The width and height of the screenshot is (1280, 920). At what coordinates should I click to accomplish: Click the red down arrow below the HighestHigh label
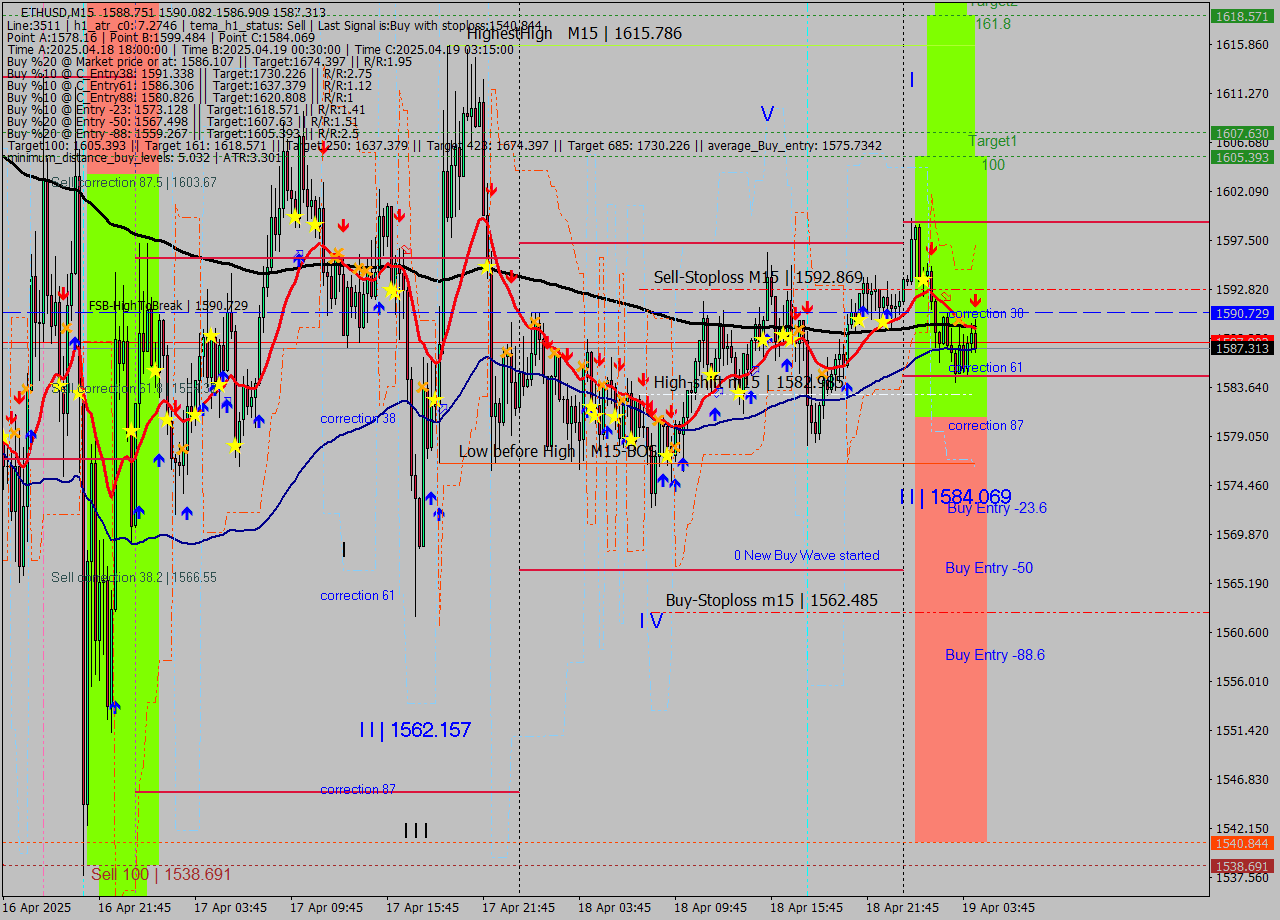click(491, 189)
